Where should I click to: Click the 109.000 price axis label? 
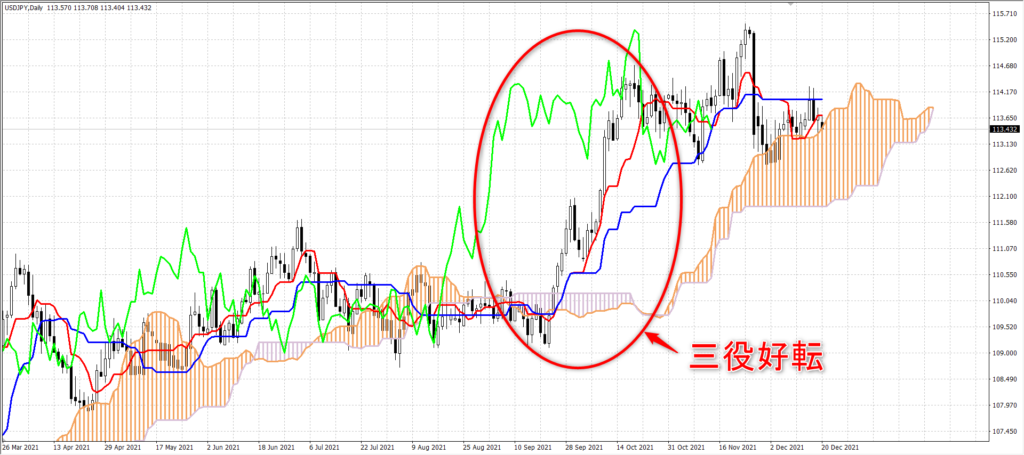click(x=1004, y=353)
